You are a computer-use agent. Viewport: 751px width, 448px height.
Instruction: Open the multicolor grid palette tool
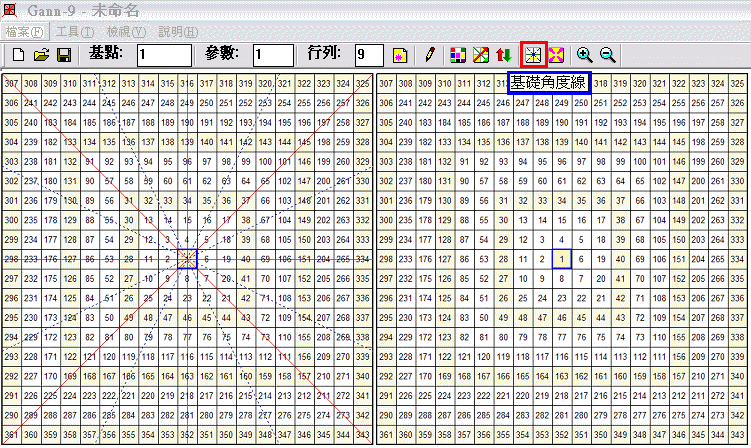pyautogui.click(x=458, y=55)
